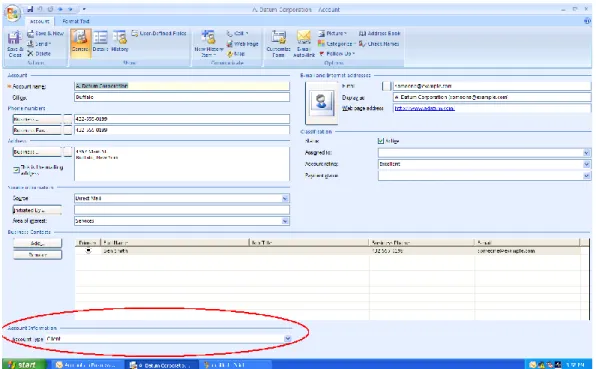Open the small arrow beside Business Fax button
Viewport: 596px width, 369px height.
(68, 130)
